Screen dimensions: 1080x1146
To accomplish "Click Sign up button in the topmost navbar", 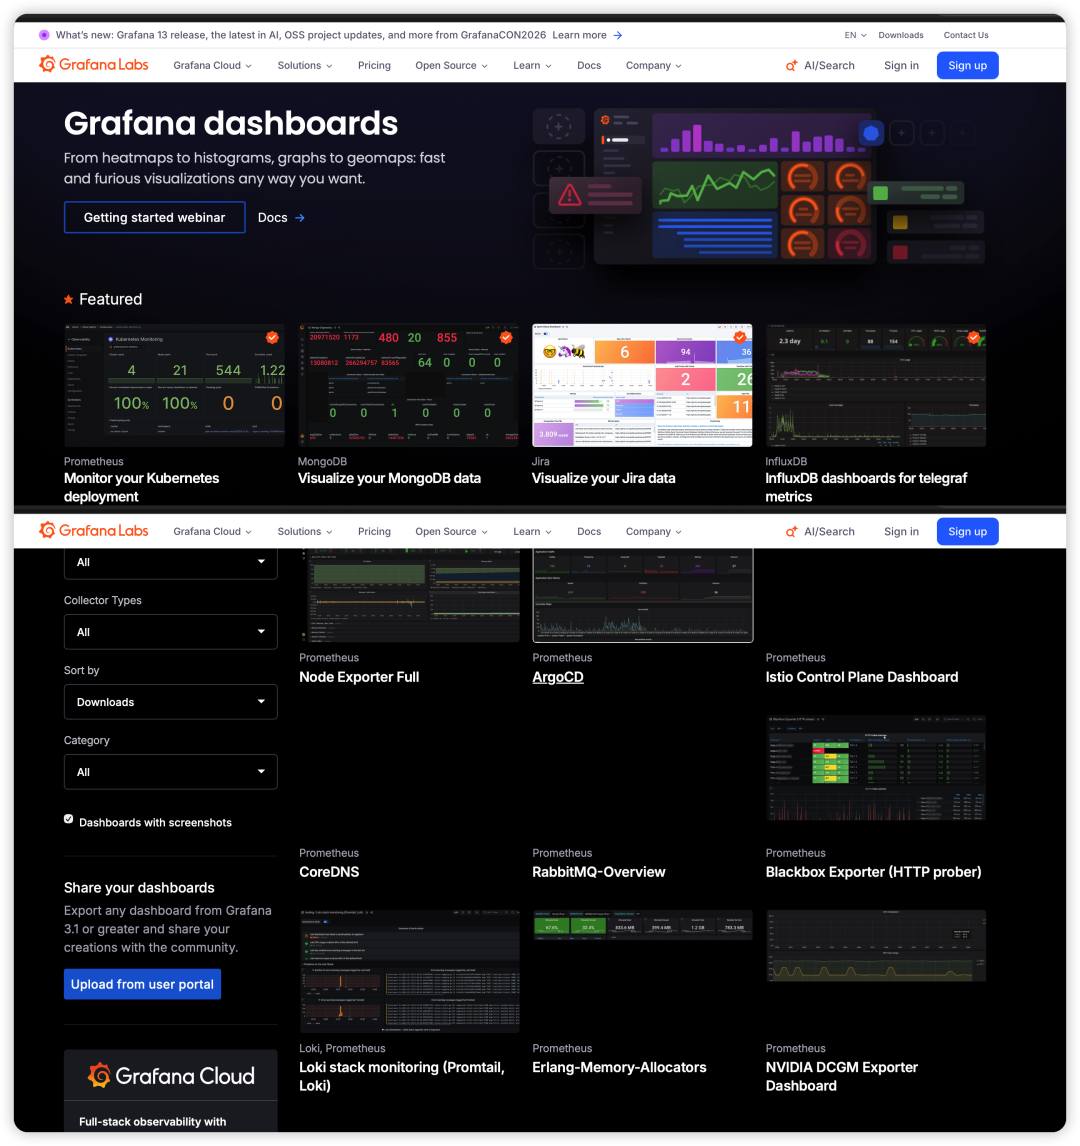I will (967, 65).
